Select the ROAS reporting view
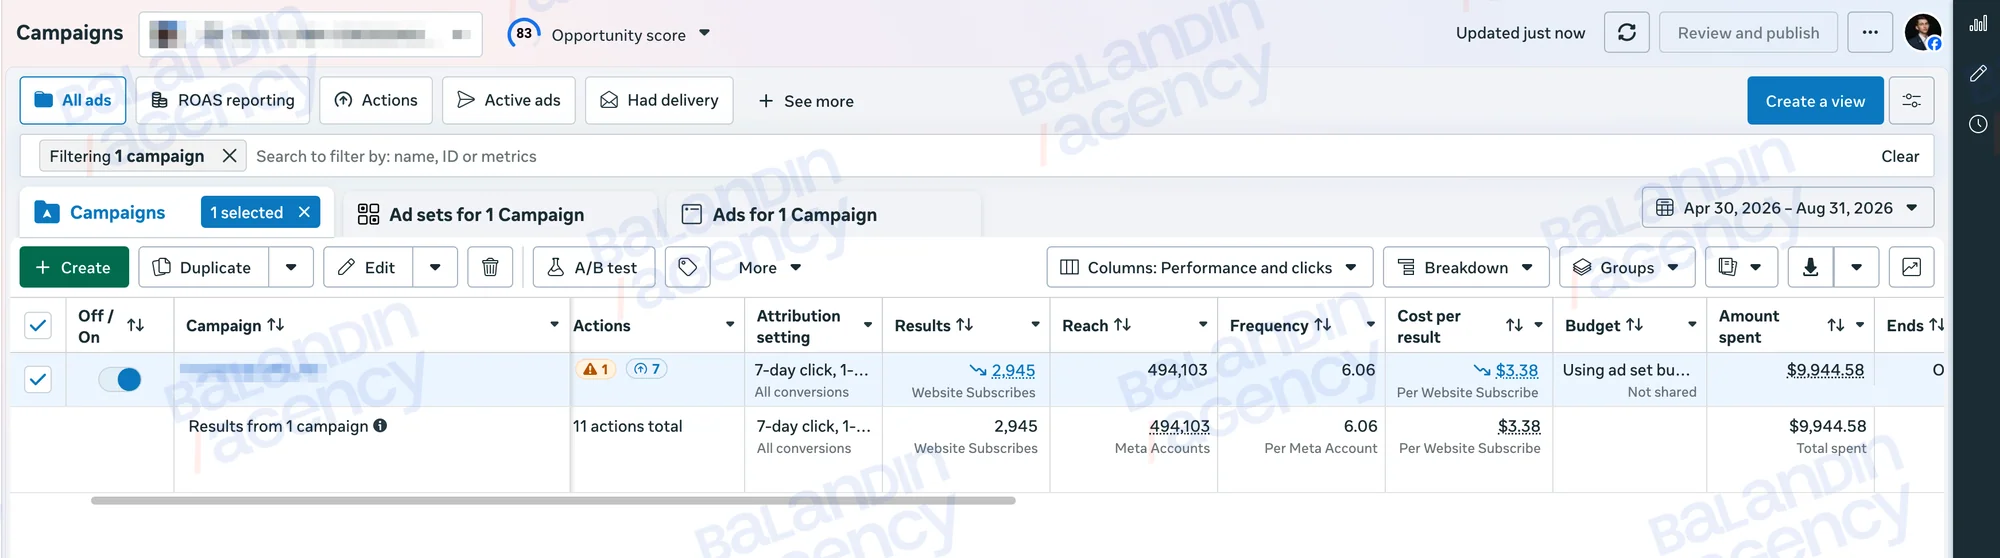This screenshot has height=558, width=2000. pos(223,101)
